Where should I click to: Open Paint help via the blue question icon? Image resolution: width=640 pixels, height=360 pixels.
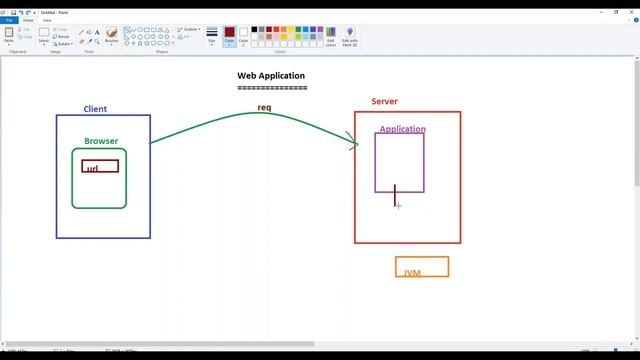(636, 20)
